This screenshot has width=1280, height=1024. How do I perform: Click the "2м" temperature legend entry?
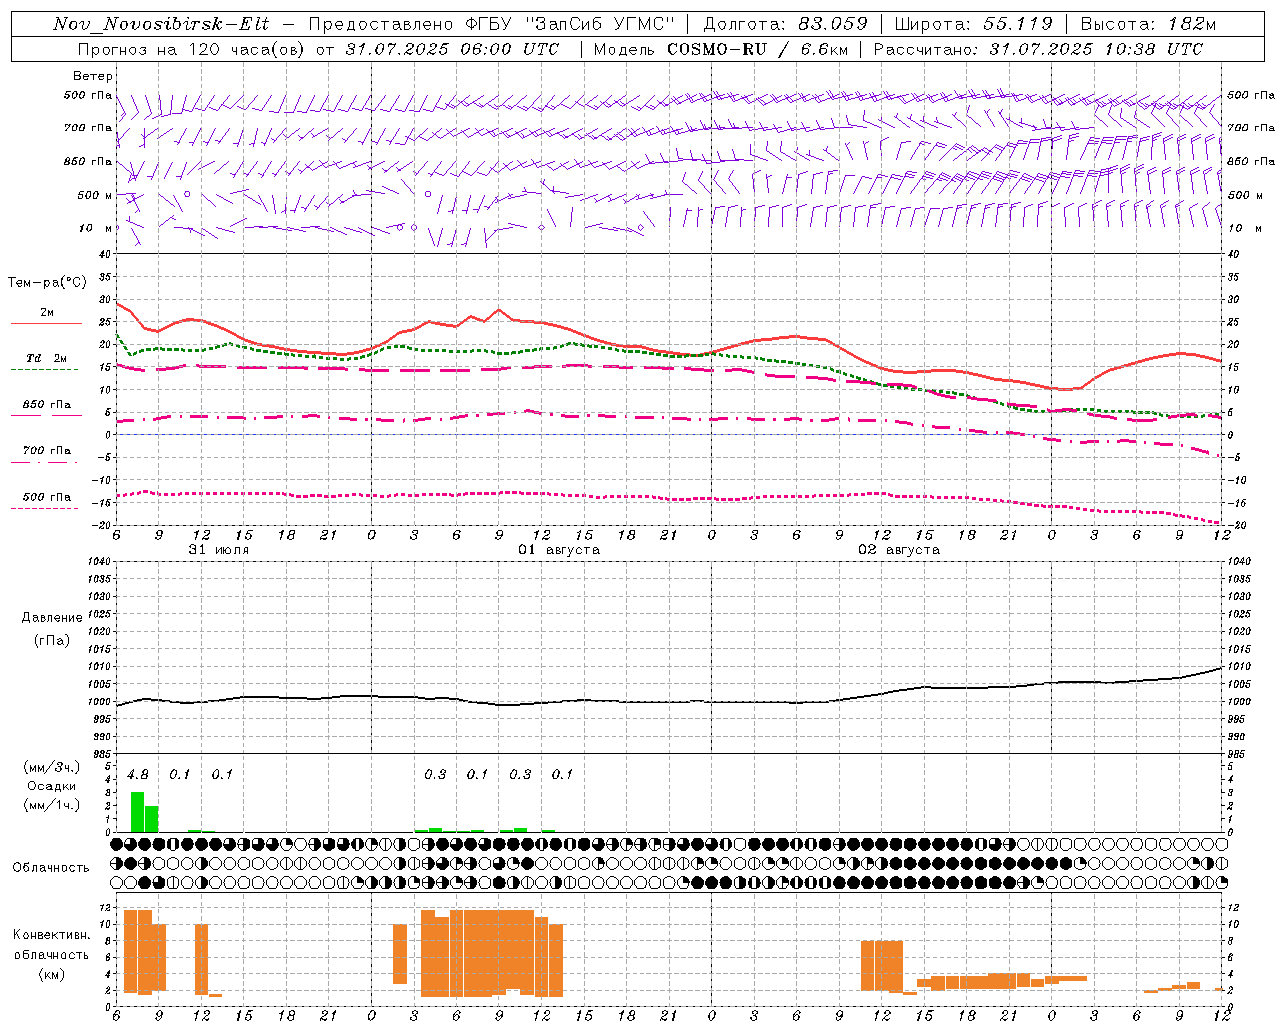(47, 313)
